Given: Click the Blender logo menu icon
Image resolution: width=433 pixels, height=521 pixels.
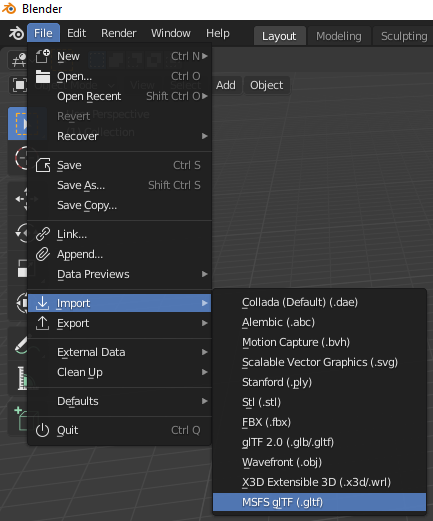Looking at the screenshot, I should pos(16,33).
